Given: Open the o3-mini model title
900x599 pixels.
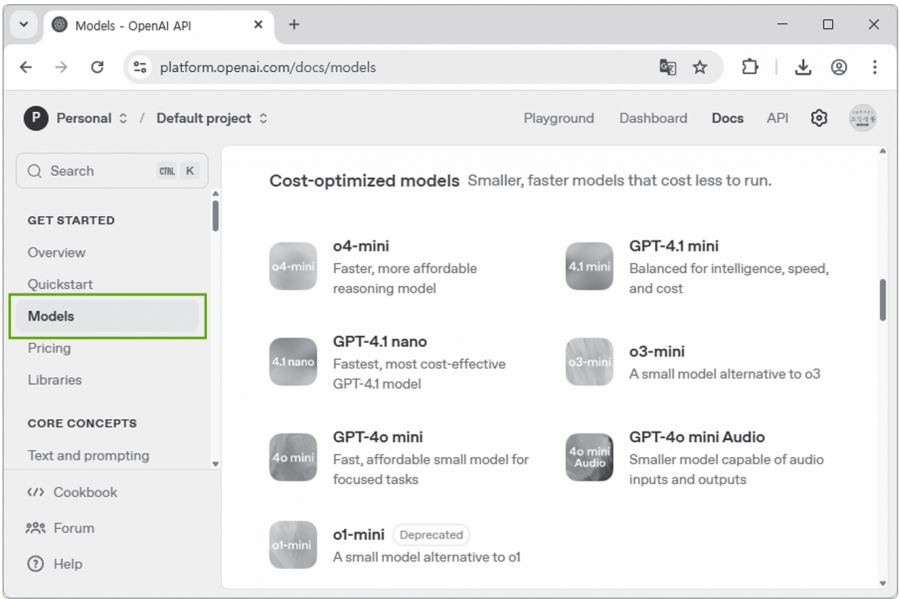Looking at the screenshot, I should pyautogui.click(x=657, y=351).
